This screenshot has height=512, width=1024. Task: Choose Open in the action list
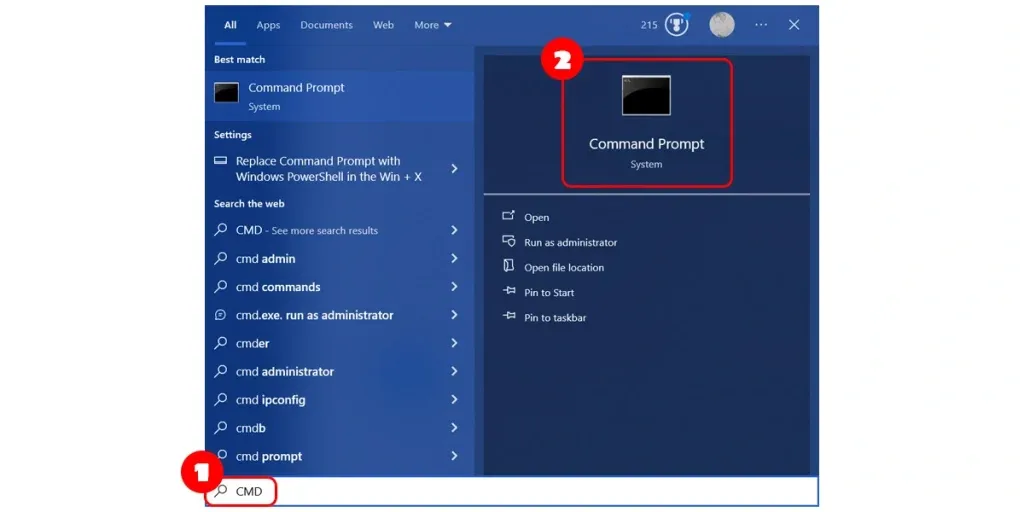(x=536, y=217)
